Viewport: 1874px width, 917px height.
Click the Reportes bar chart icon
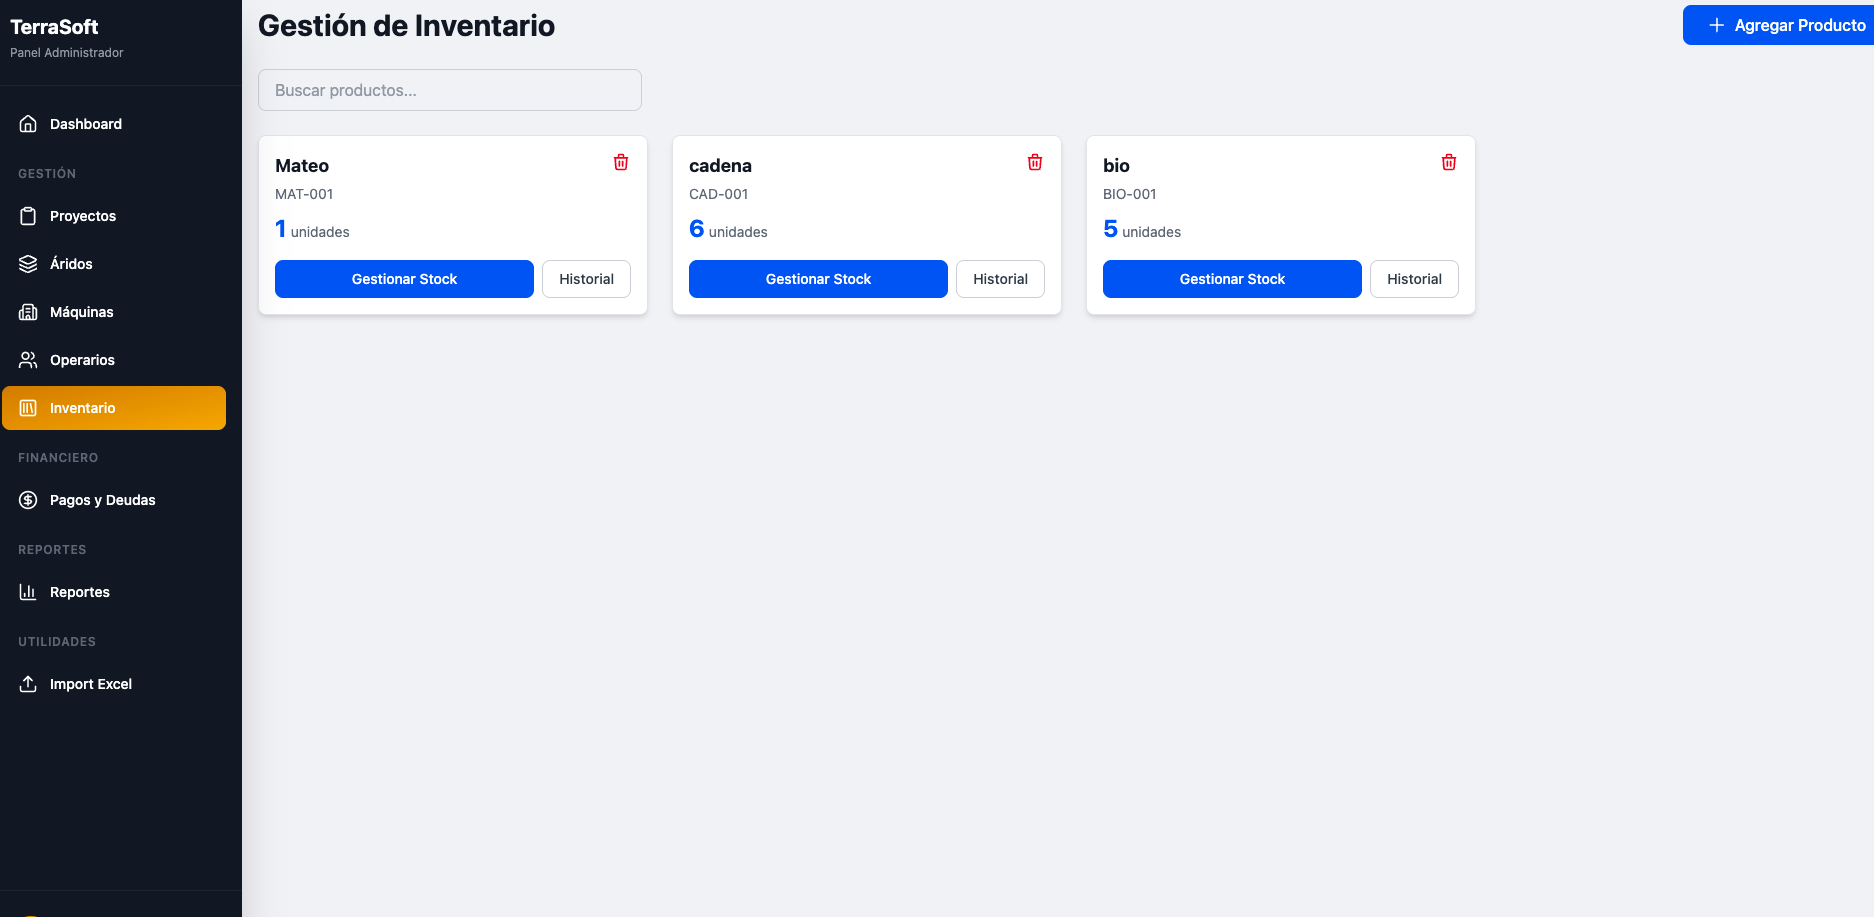pyautogui.click(x=28, y=592)
